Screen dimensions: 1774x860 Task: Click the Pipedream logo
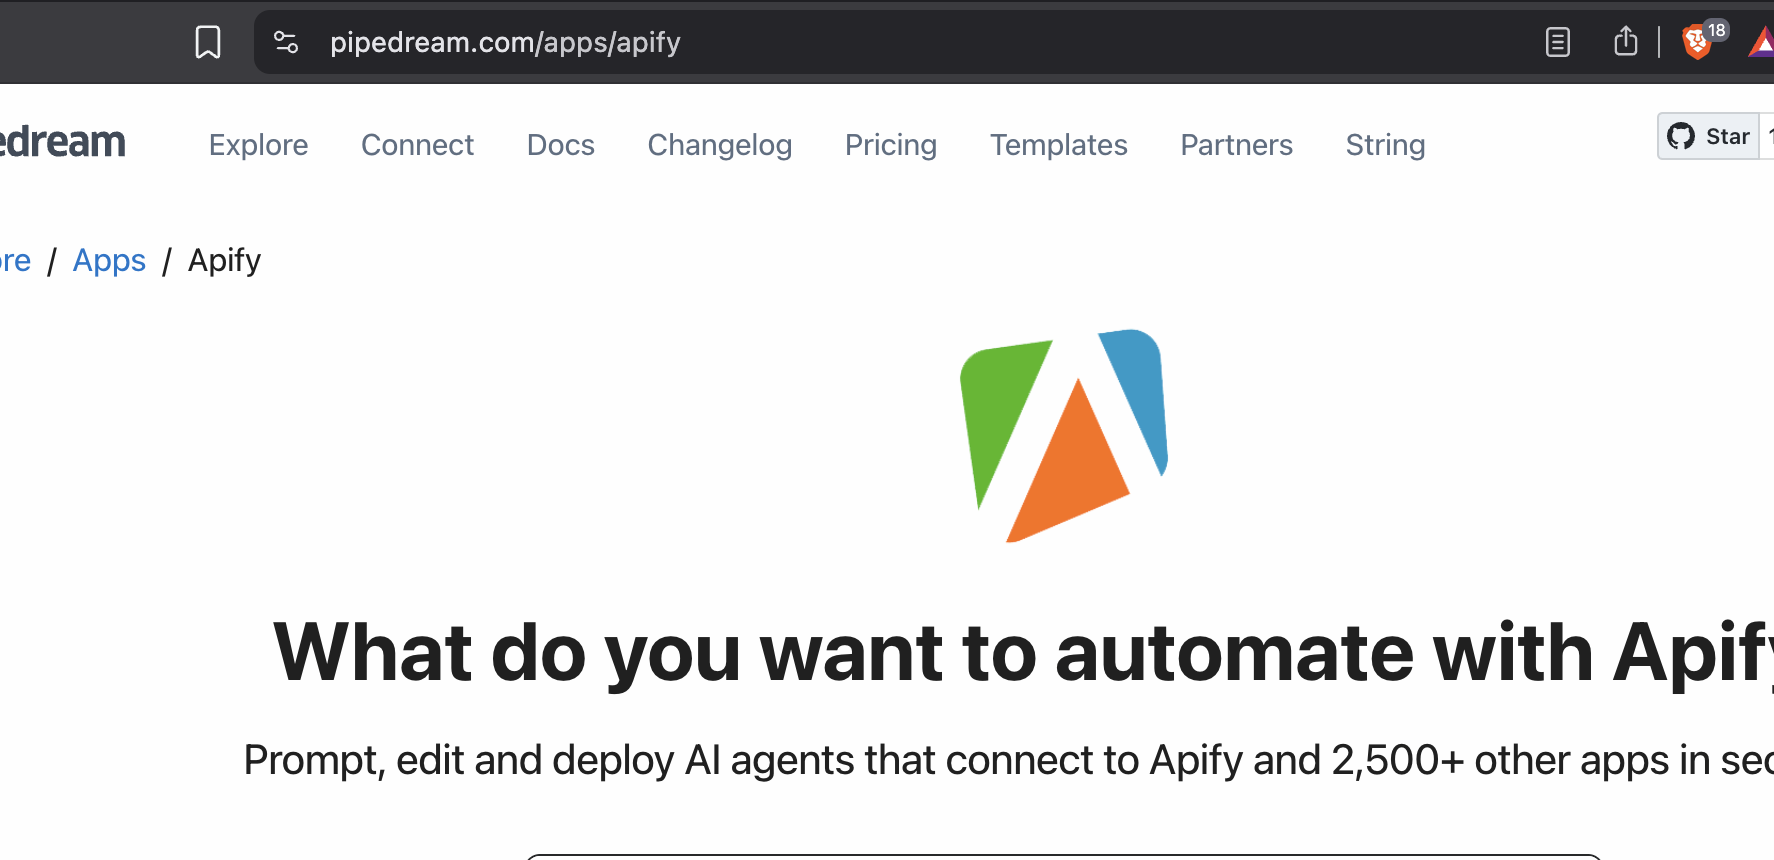pos(62,142)
